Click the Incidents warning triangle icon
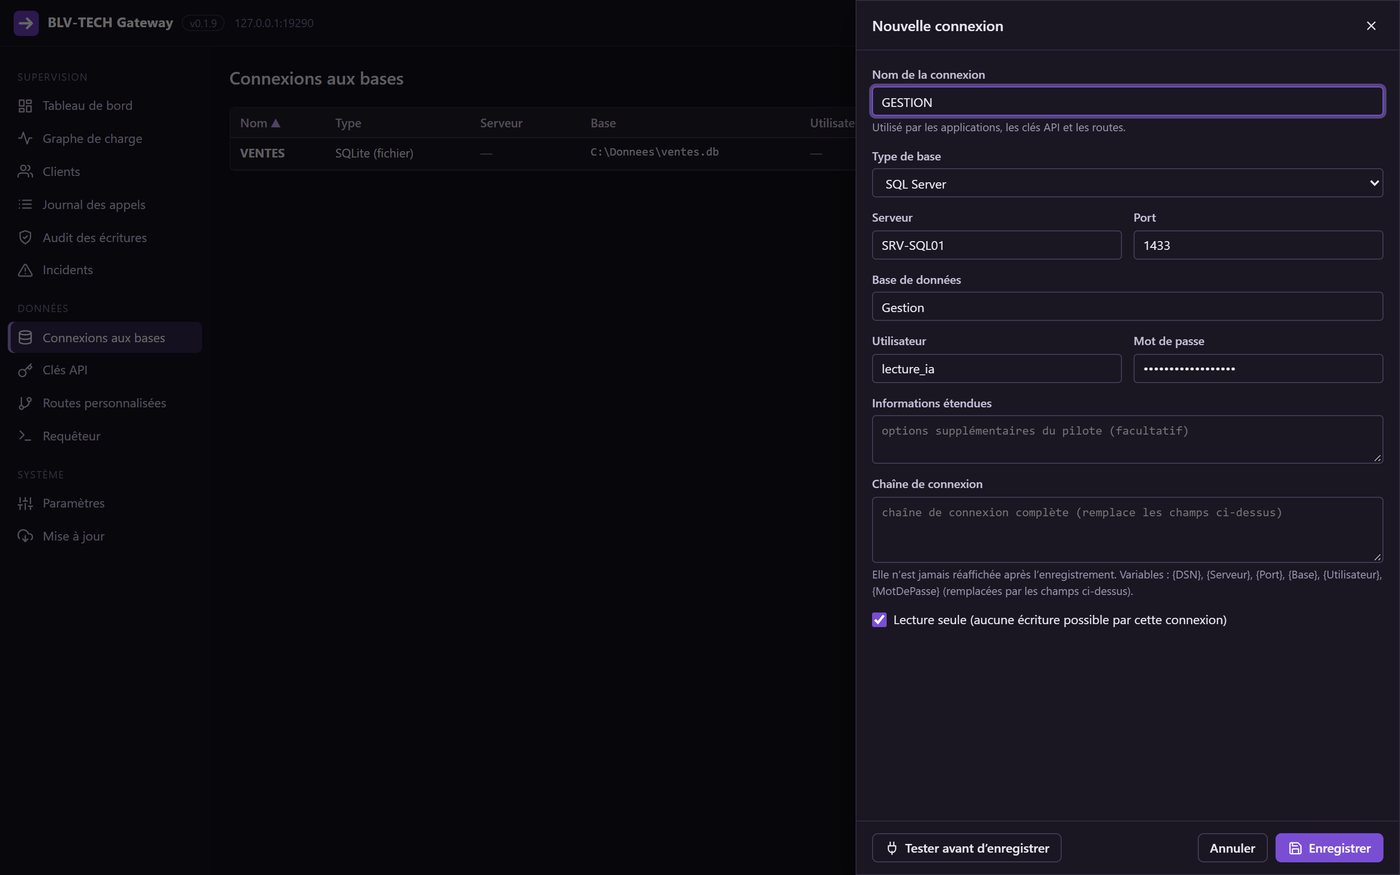The image size is (1400, 875). 25,270
